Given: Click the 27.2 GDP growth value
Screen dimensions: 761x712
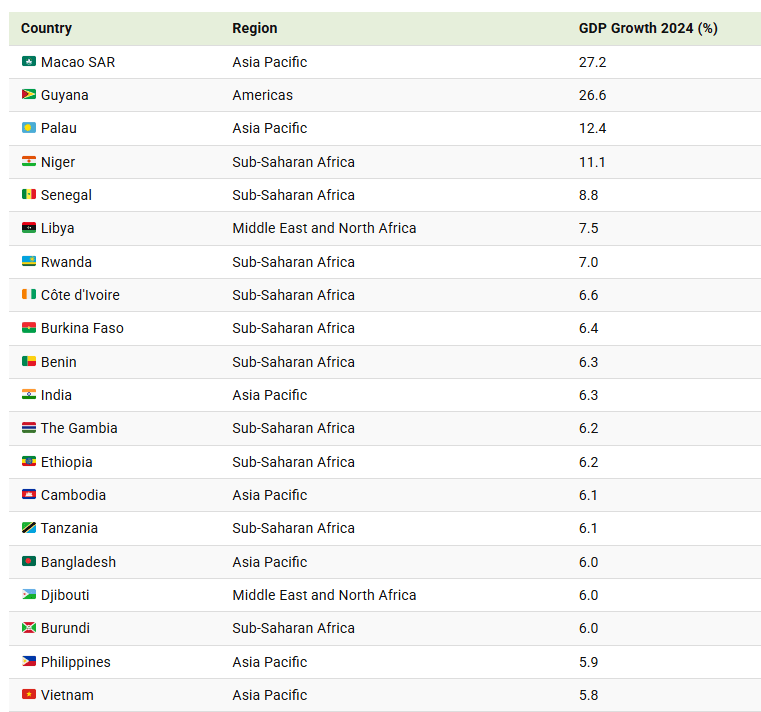Looking at the screenshot, I should pyautogui.click(x=593, y=62).
